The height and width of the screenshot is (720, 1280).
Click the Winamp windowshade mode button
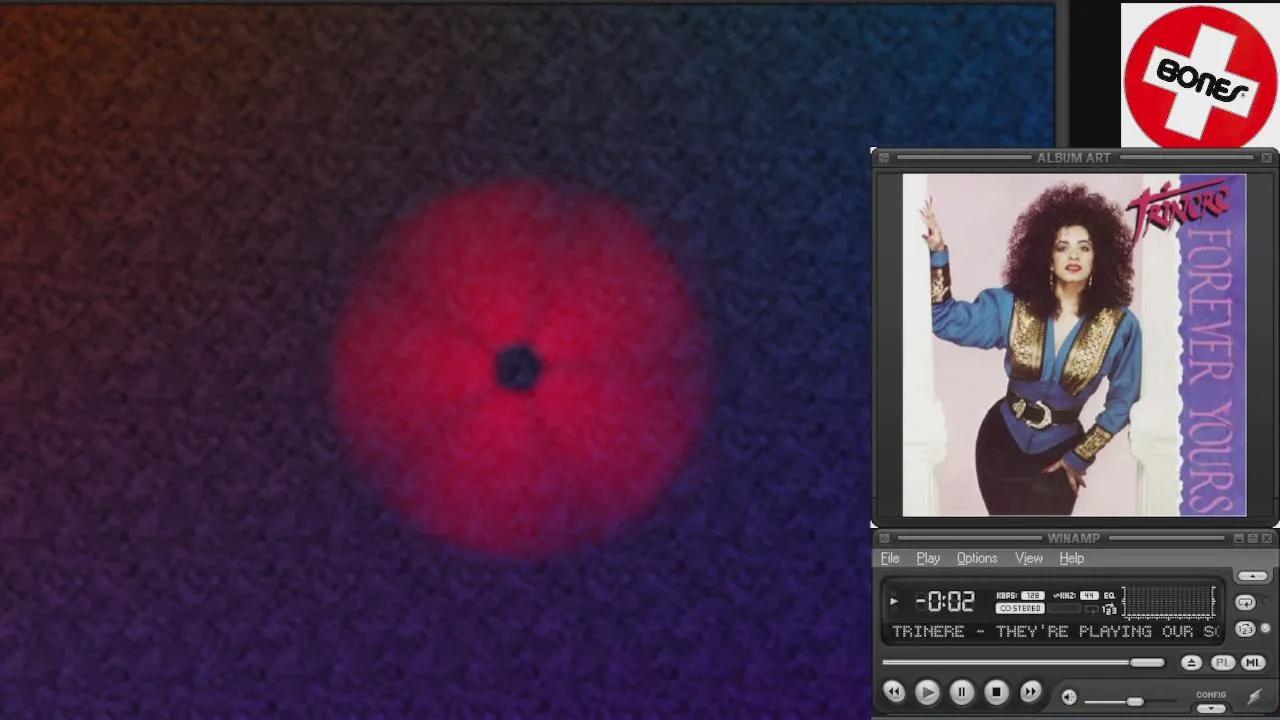(1252, 539)
